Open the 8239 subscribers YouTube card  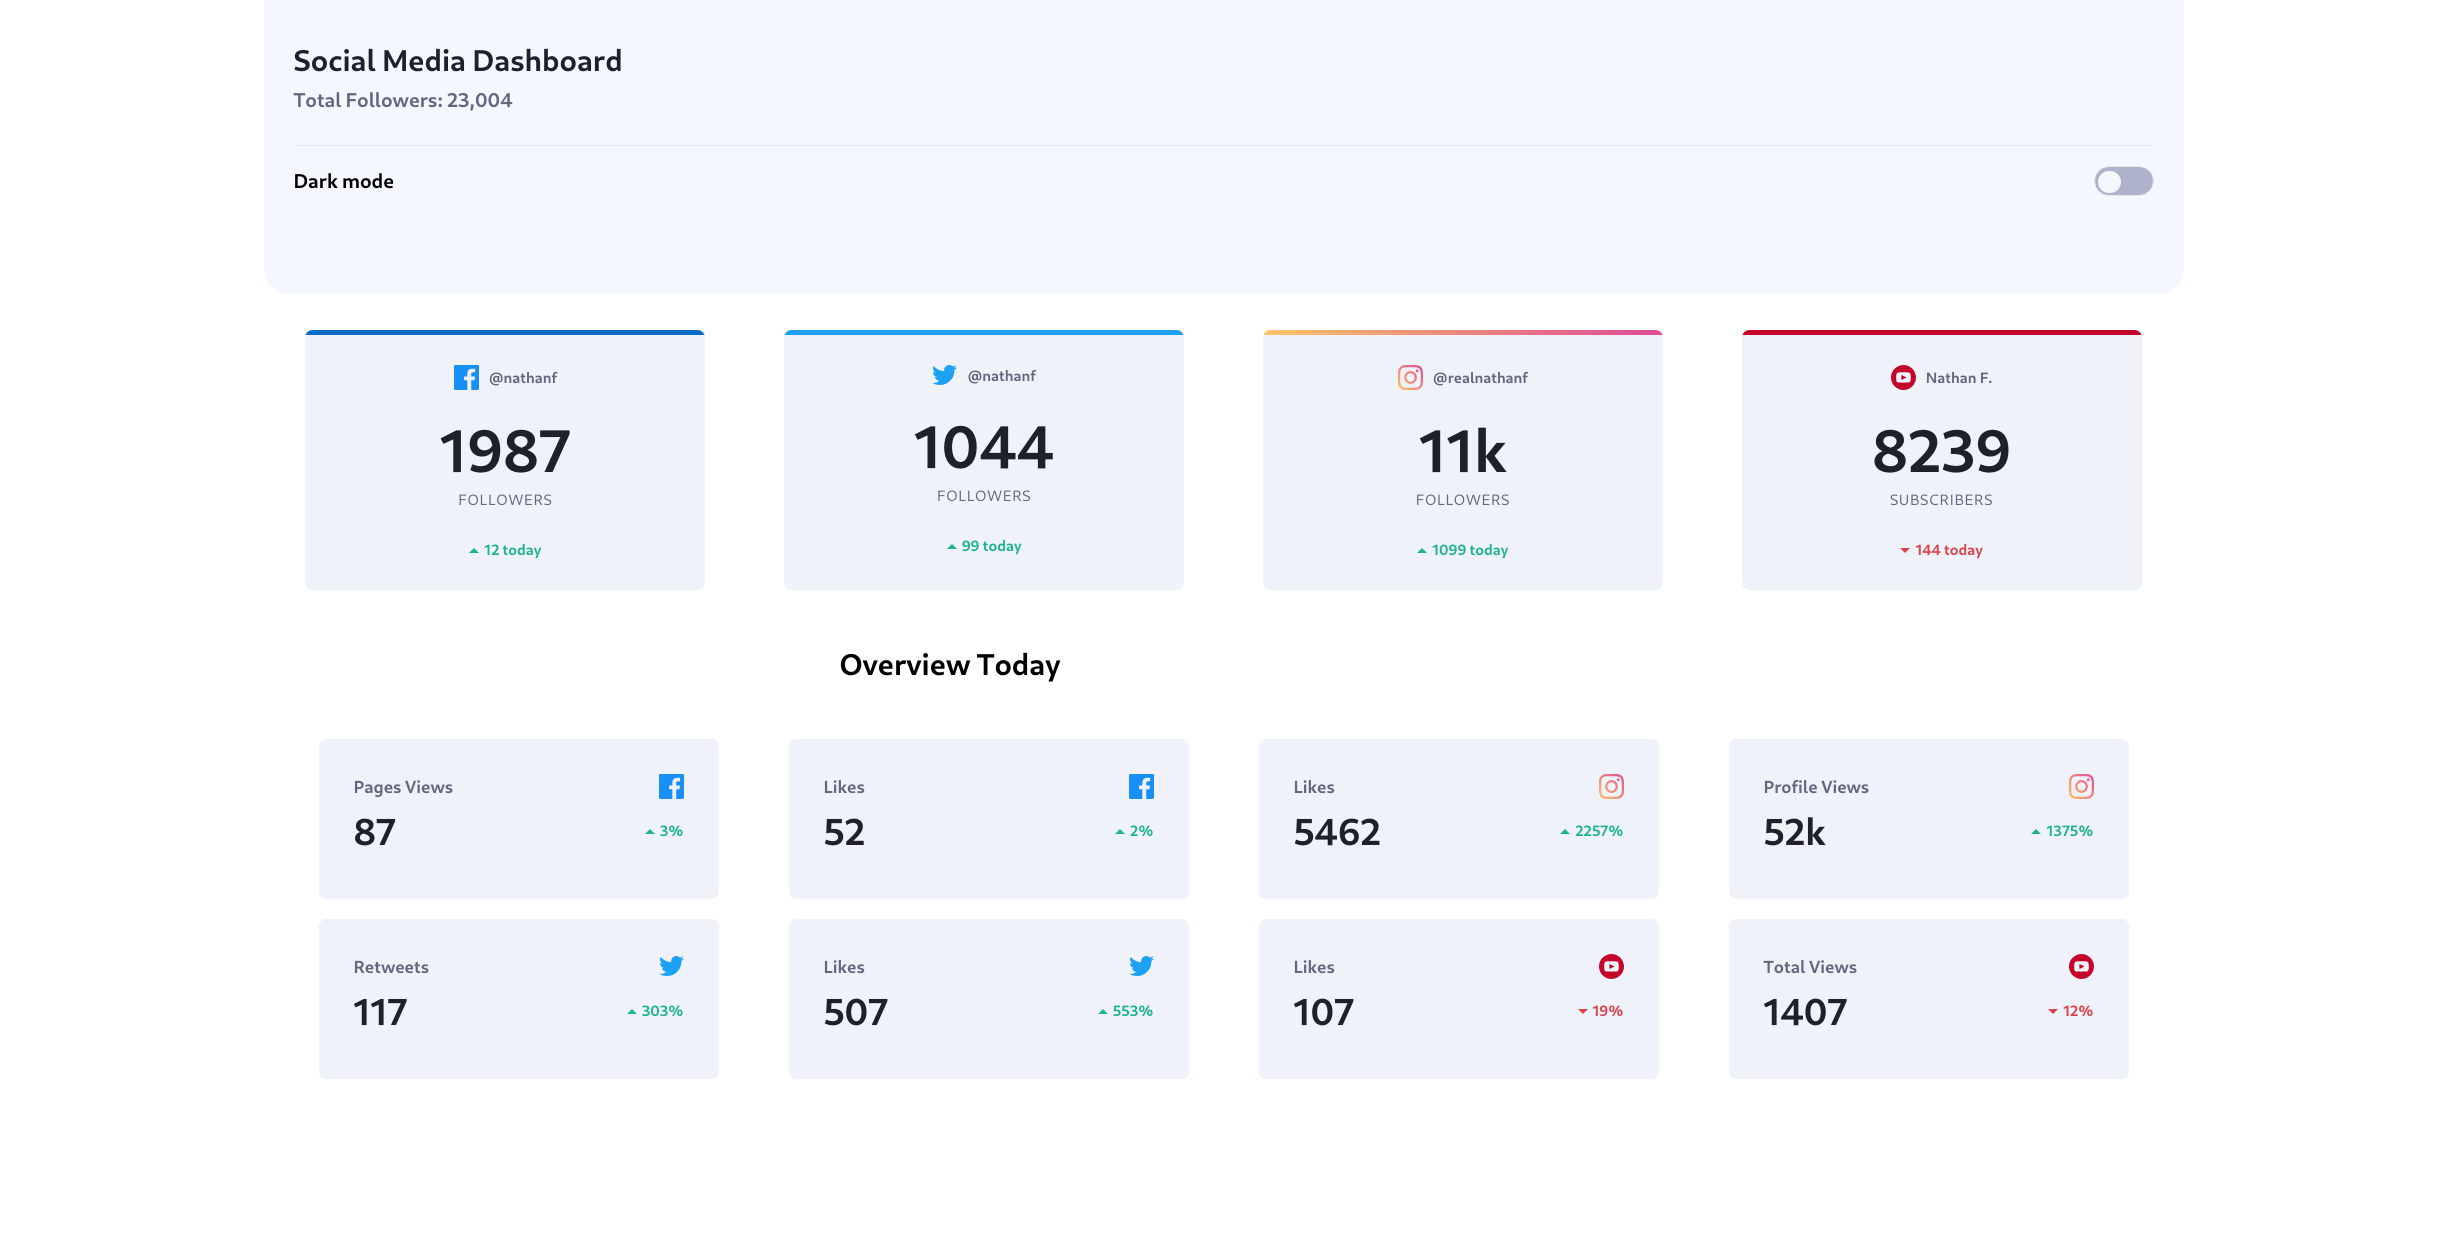tap(1941, 460)
